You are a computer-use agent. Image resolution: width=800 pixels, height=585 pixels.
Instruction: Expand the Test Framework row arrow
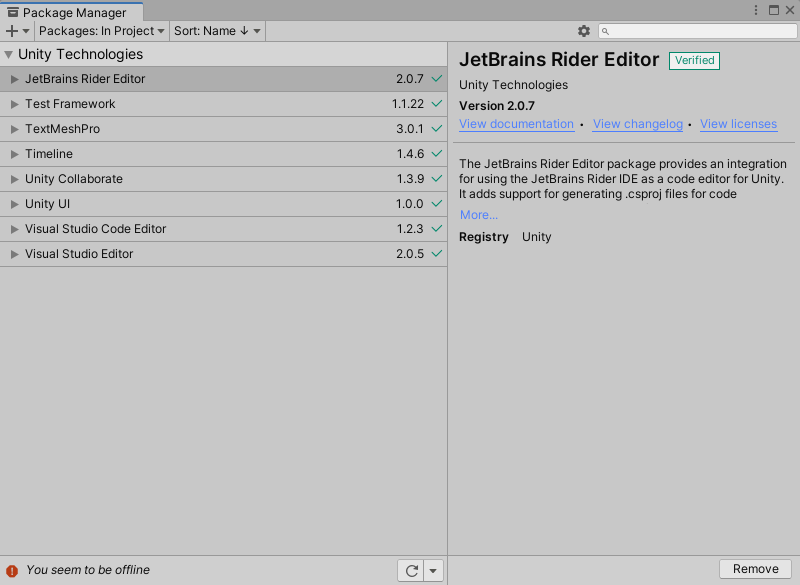click(15, 104)
